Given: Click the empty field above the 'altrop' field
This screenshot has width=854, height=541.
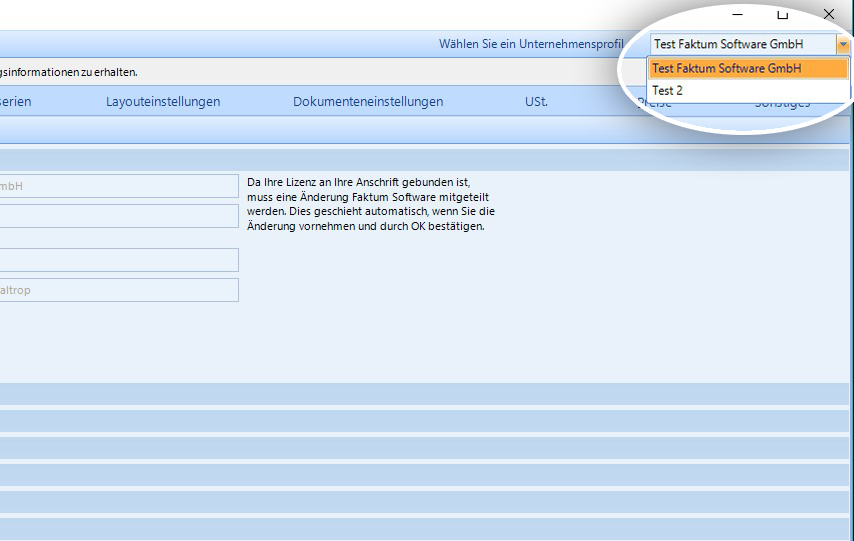Looking at the screenshot, I should click(x=119, y=260).
